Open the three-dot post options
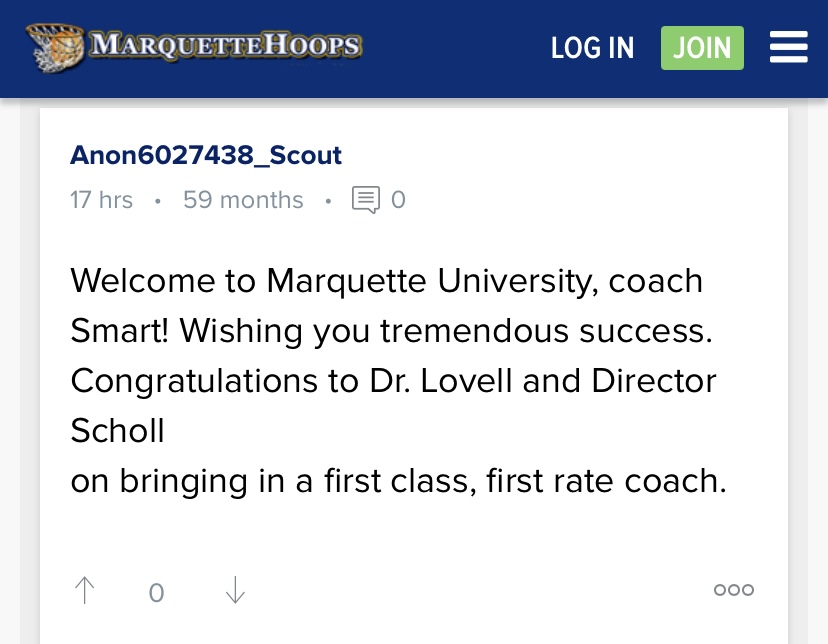 pyautogui.click(x=733, y=591)
